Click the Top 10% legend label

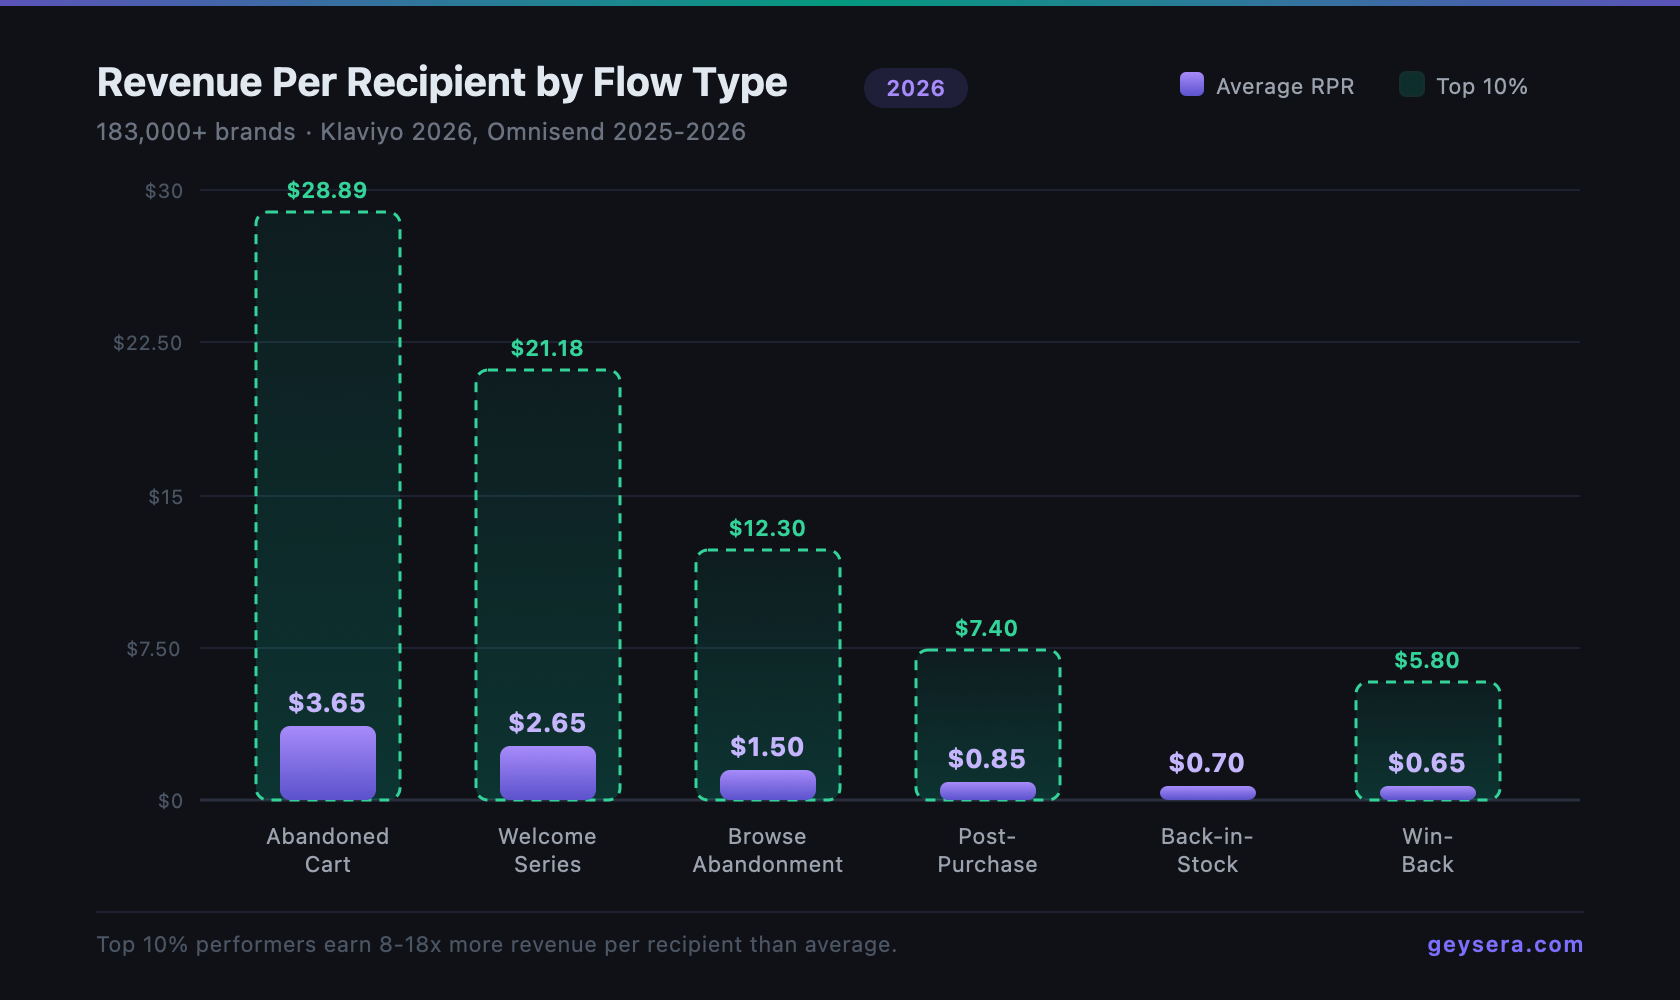[x=1482, y=86]
